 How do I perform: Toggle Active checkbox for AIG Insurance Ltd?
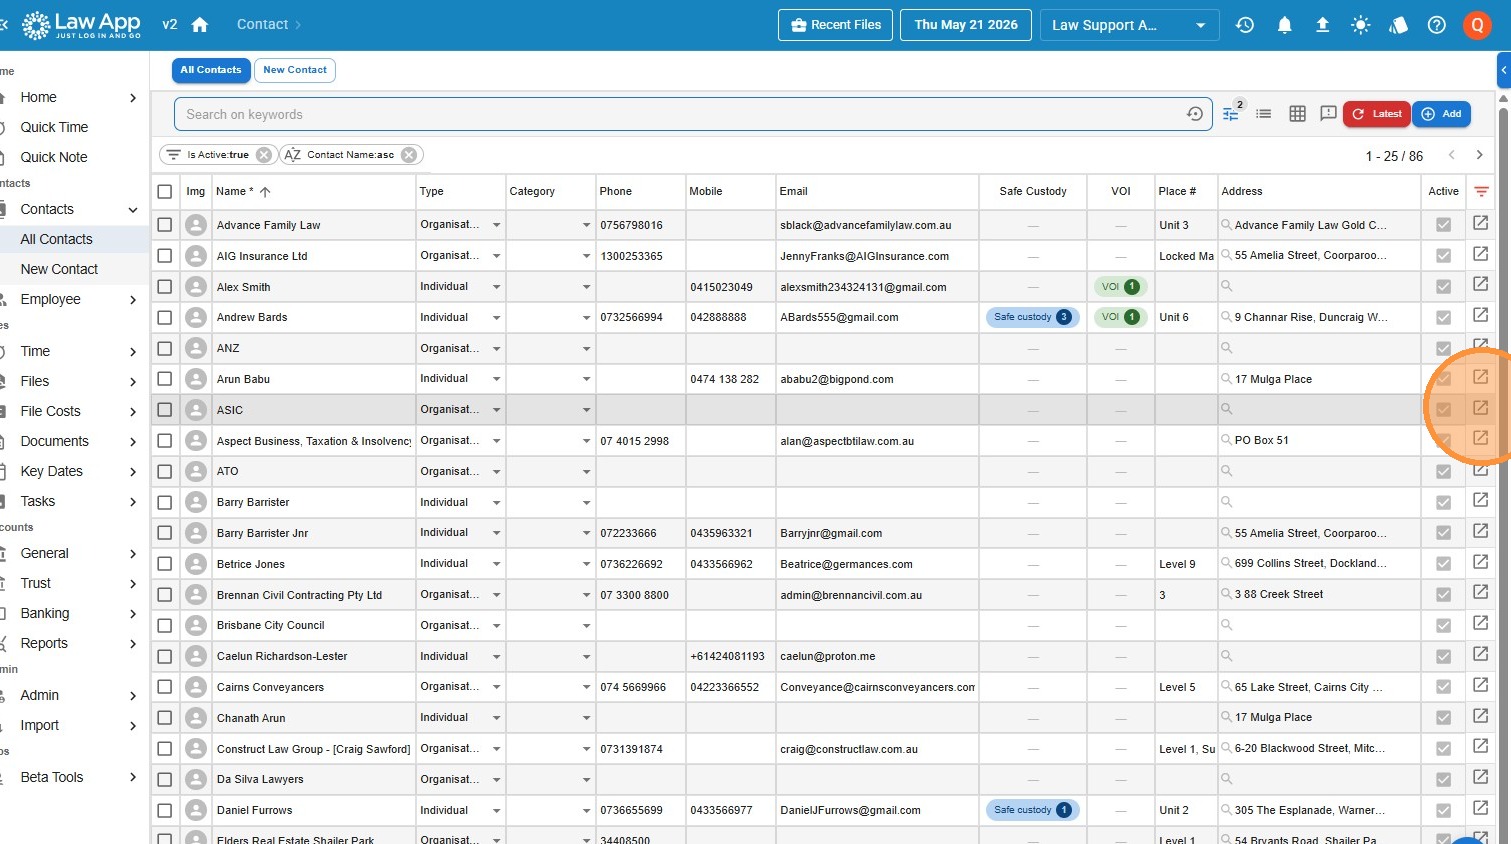pyautogui.click(x=1443, y=256)
